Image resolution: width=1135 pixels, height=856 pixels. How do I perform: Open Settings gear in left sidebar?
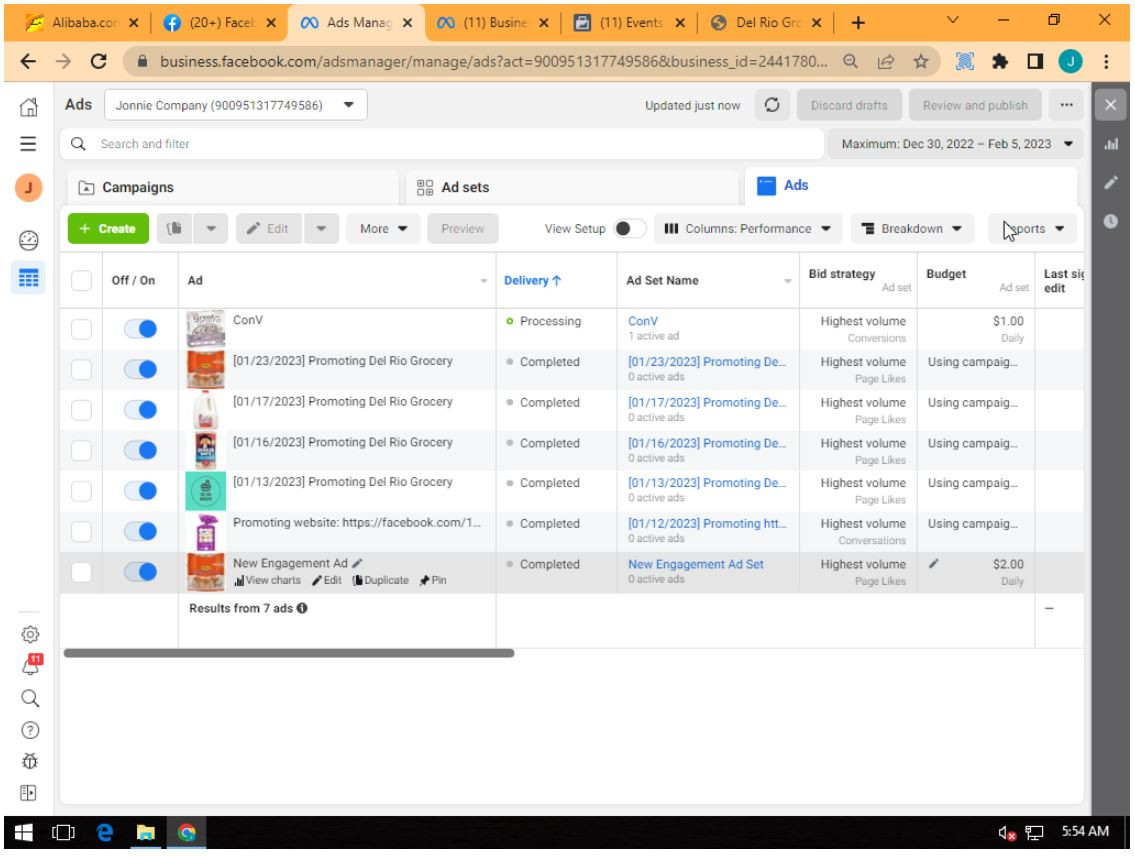(30, 635)
